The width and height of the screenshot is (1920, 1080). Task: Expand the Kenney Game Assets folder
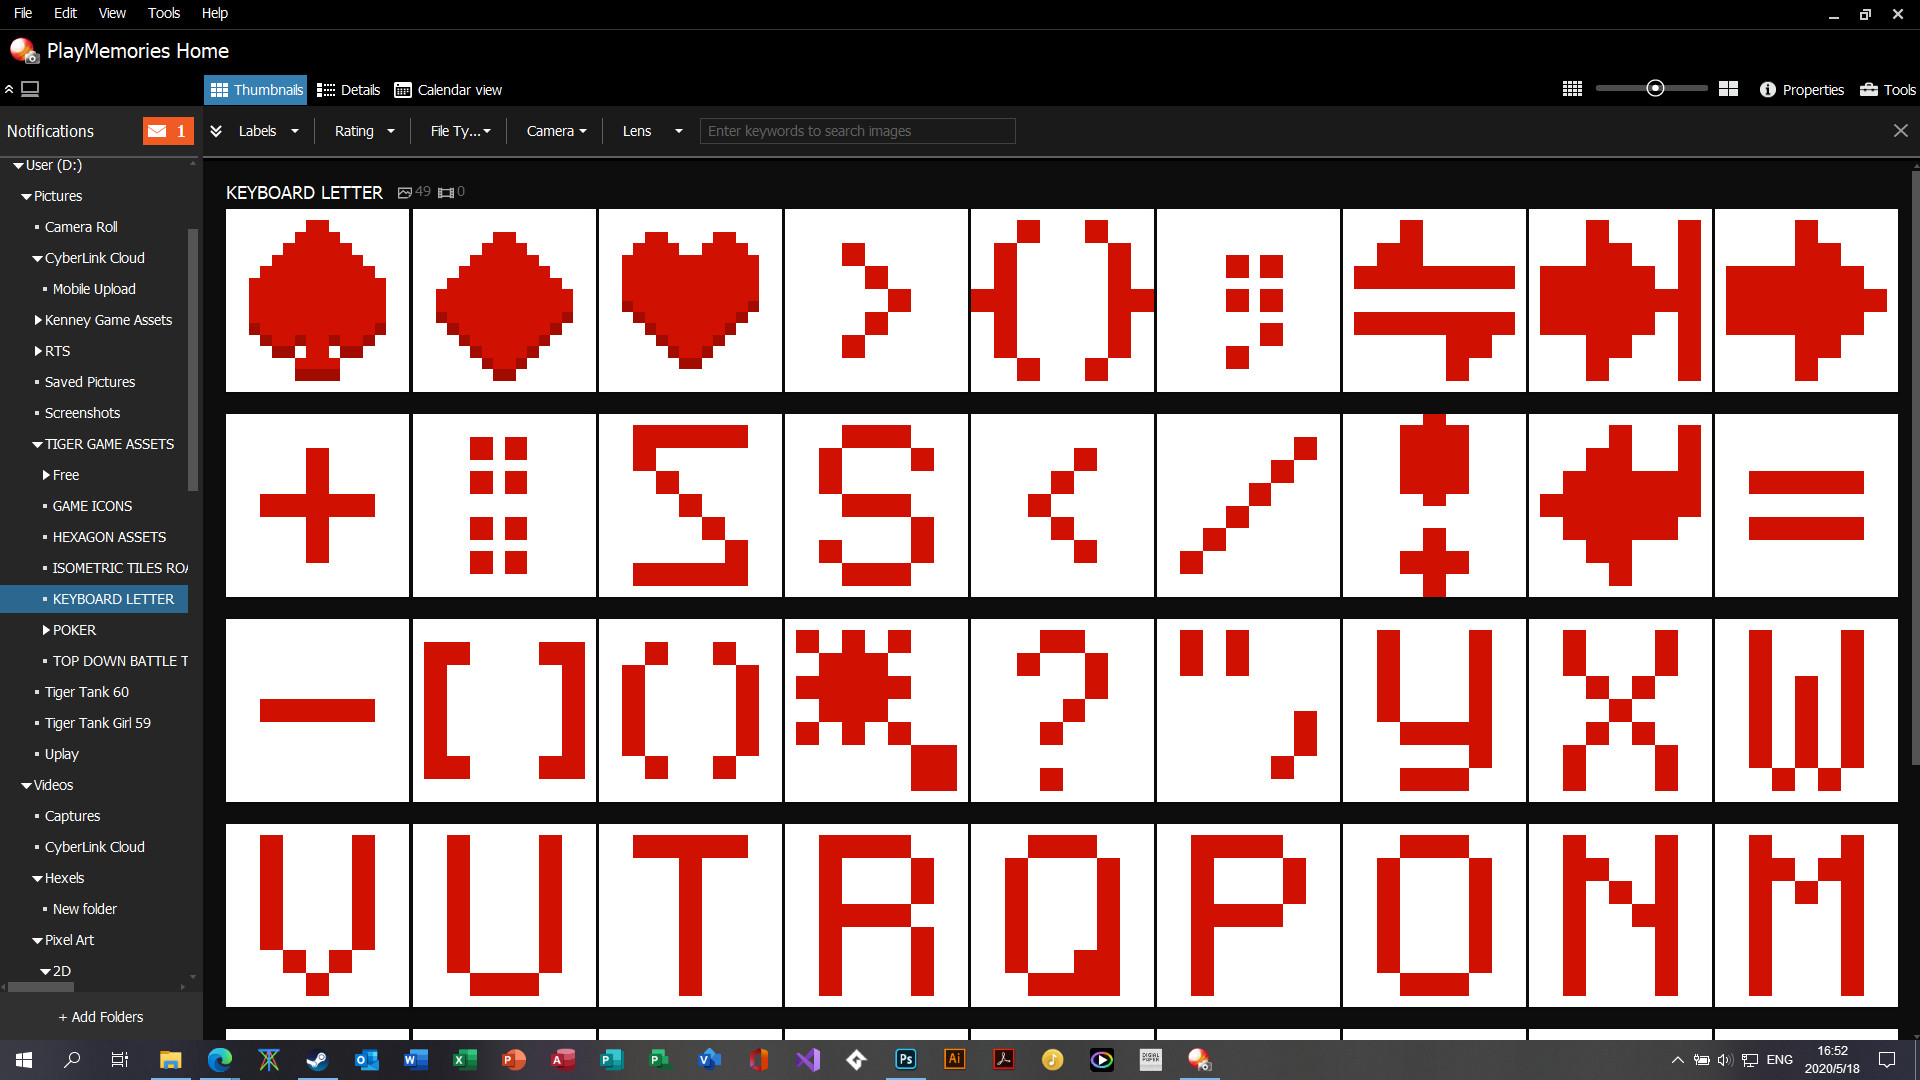[37, 320]
